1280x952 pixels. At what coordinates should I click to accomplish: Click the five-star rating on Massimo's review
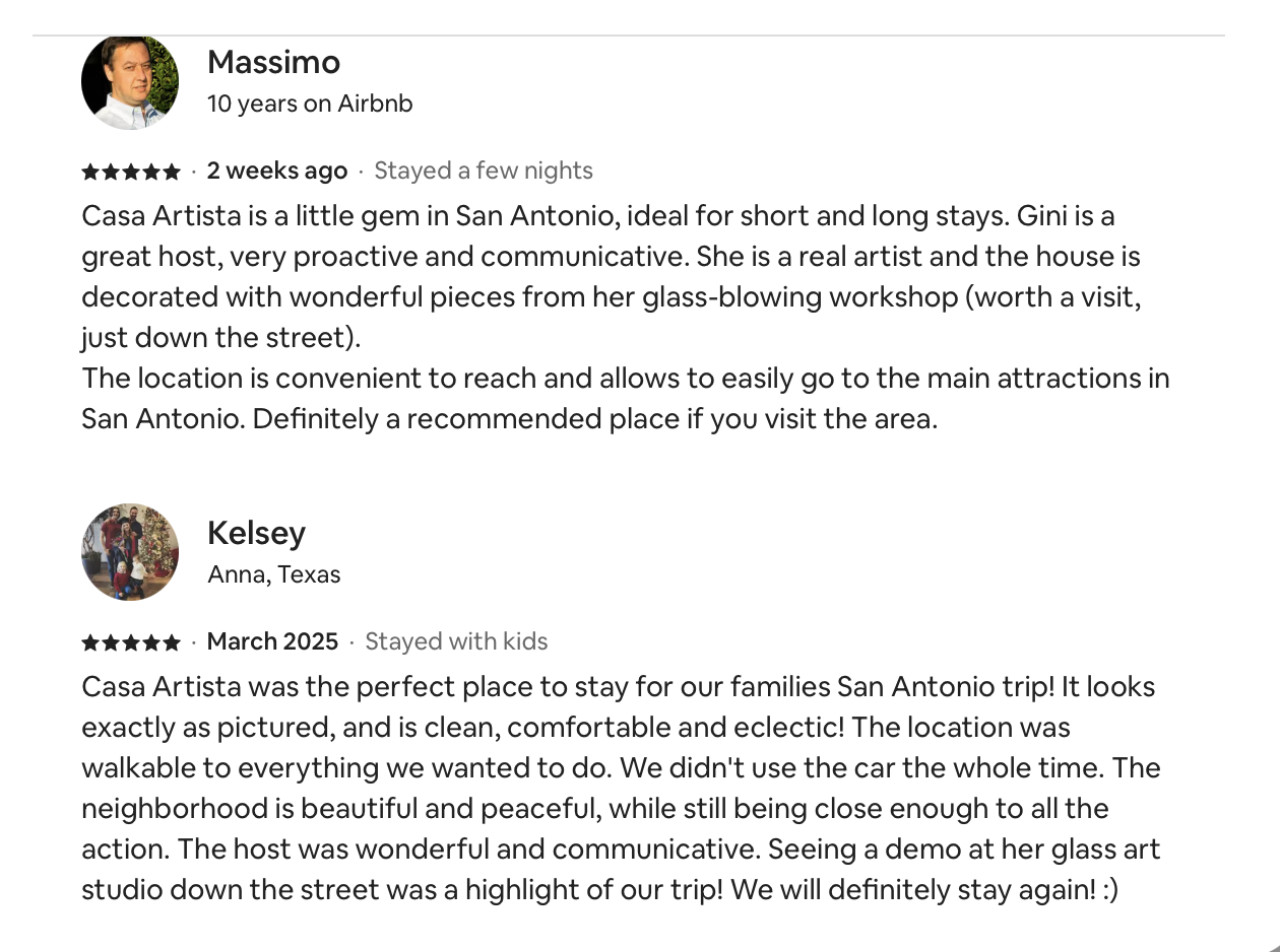131,172
